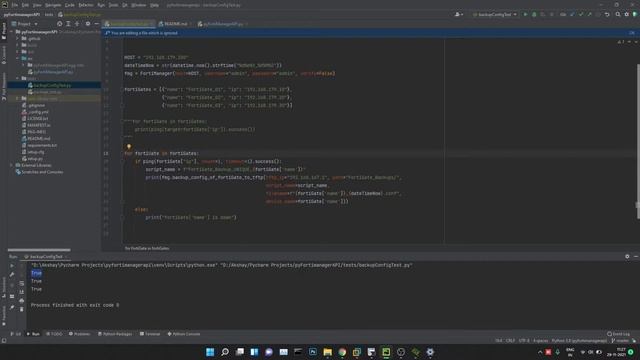Viewport: 640px width, 360px height.
Task: Toggle soft-wrap icon in Run panel
Action: [x=22, y=283]
